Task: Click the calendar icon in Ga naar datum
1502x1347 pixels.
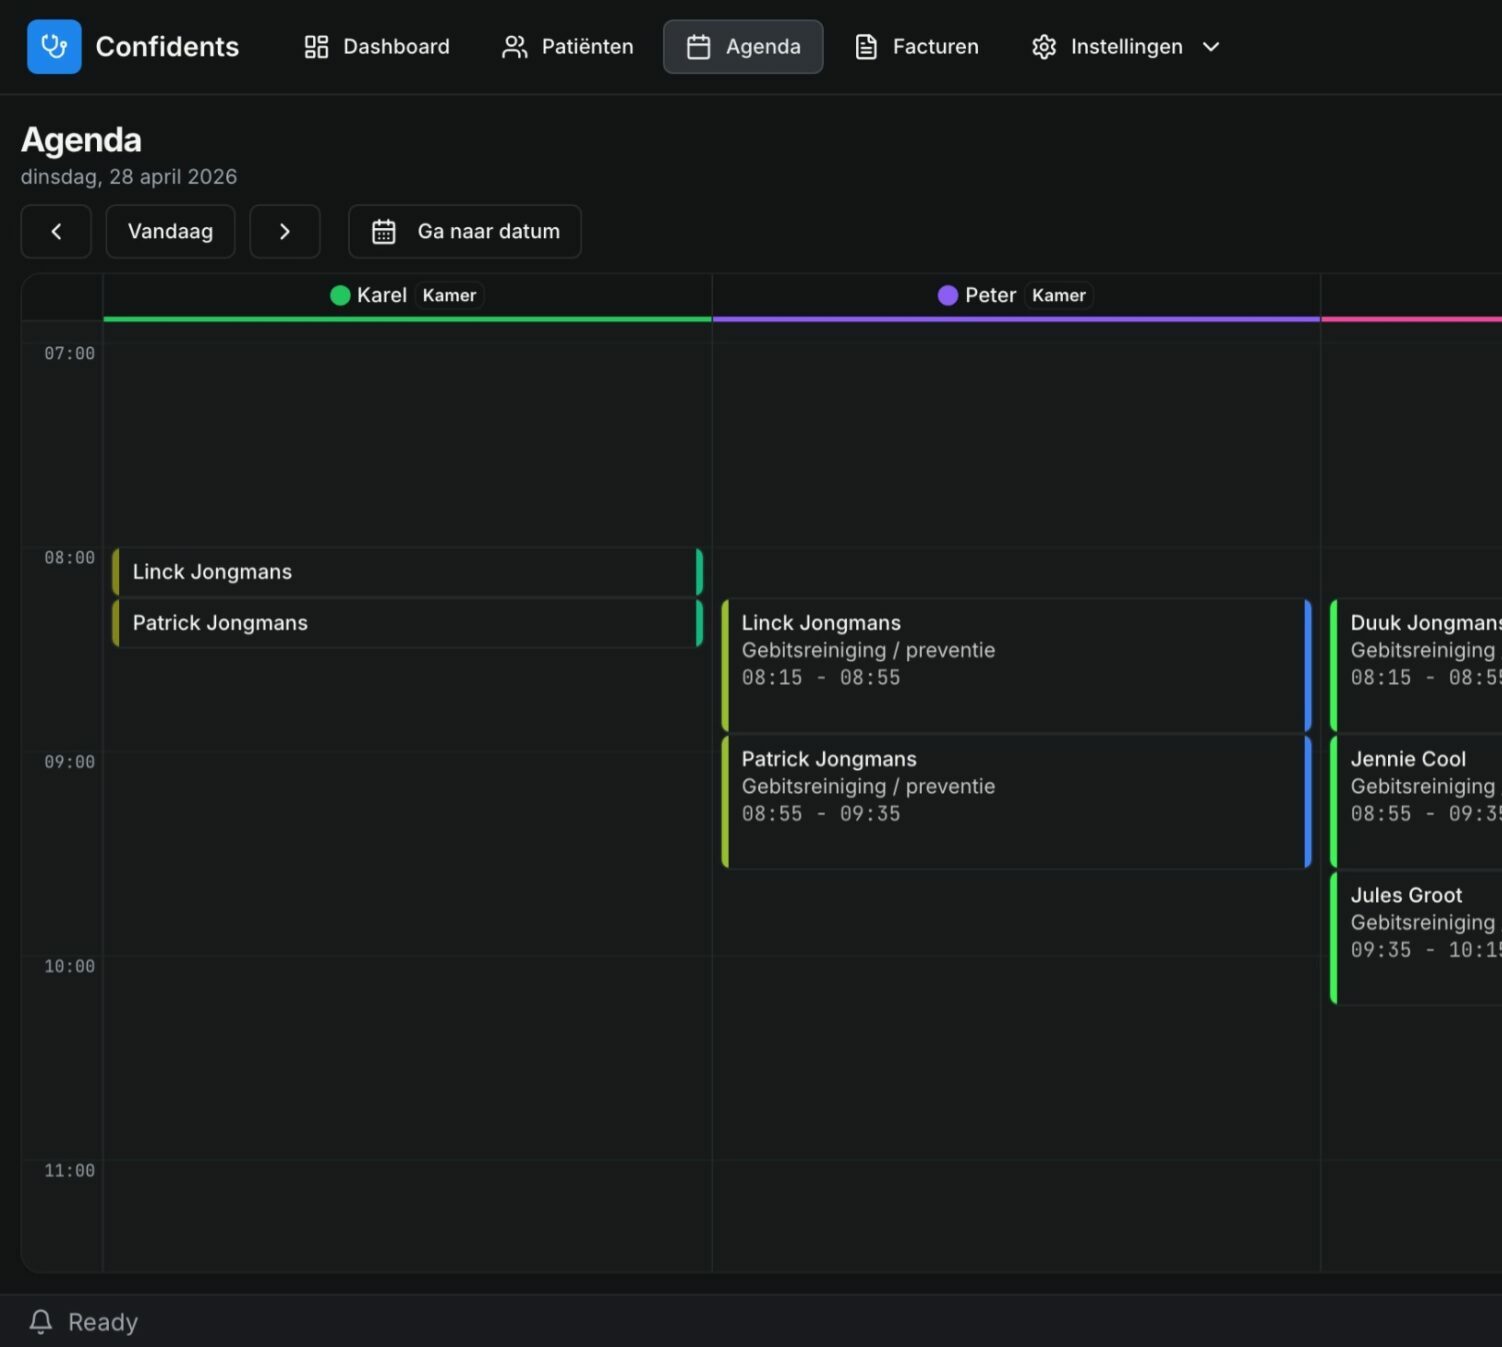Action: point(384,232)
